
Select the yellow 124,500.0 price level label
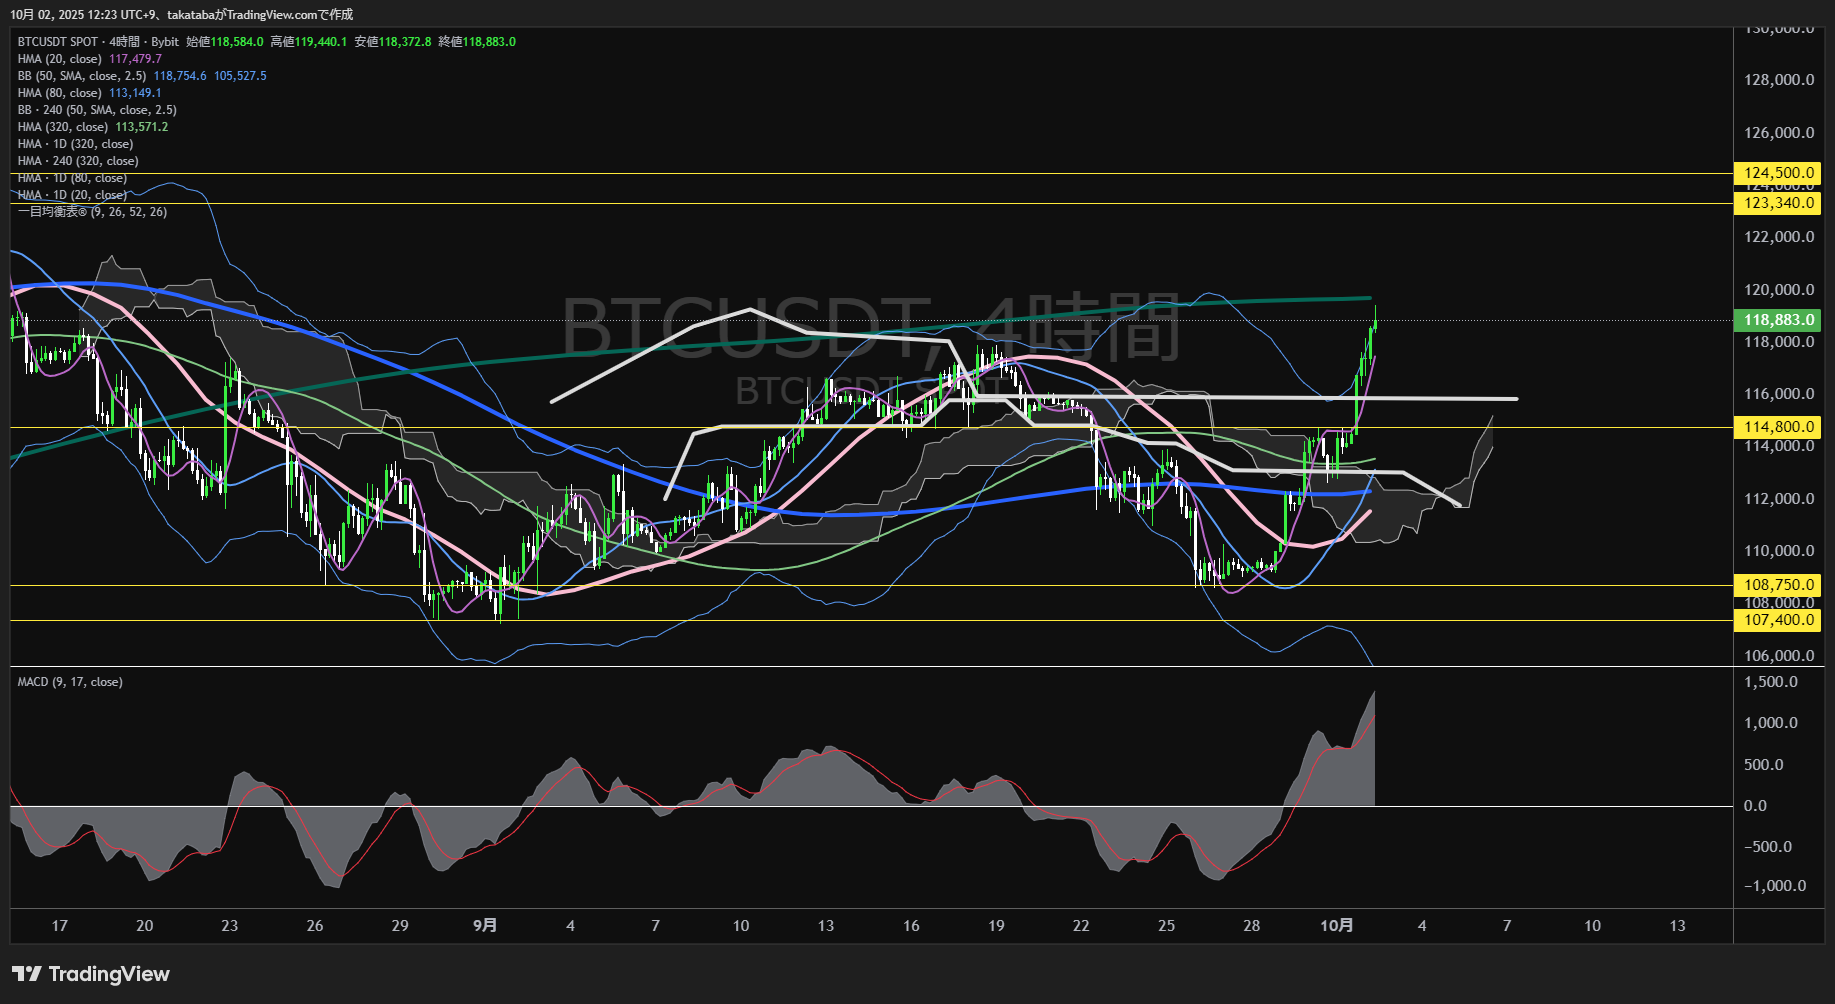(x=1778, y=173)
